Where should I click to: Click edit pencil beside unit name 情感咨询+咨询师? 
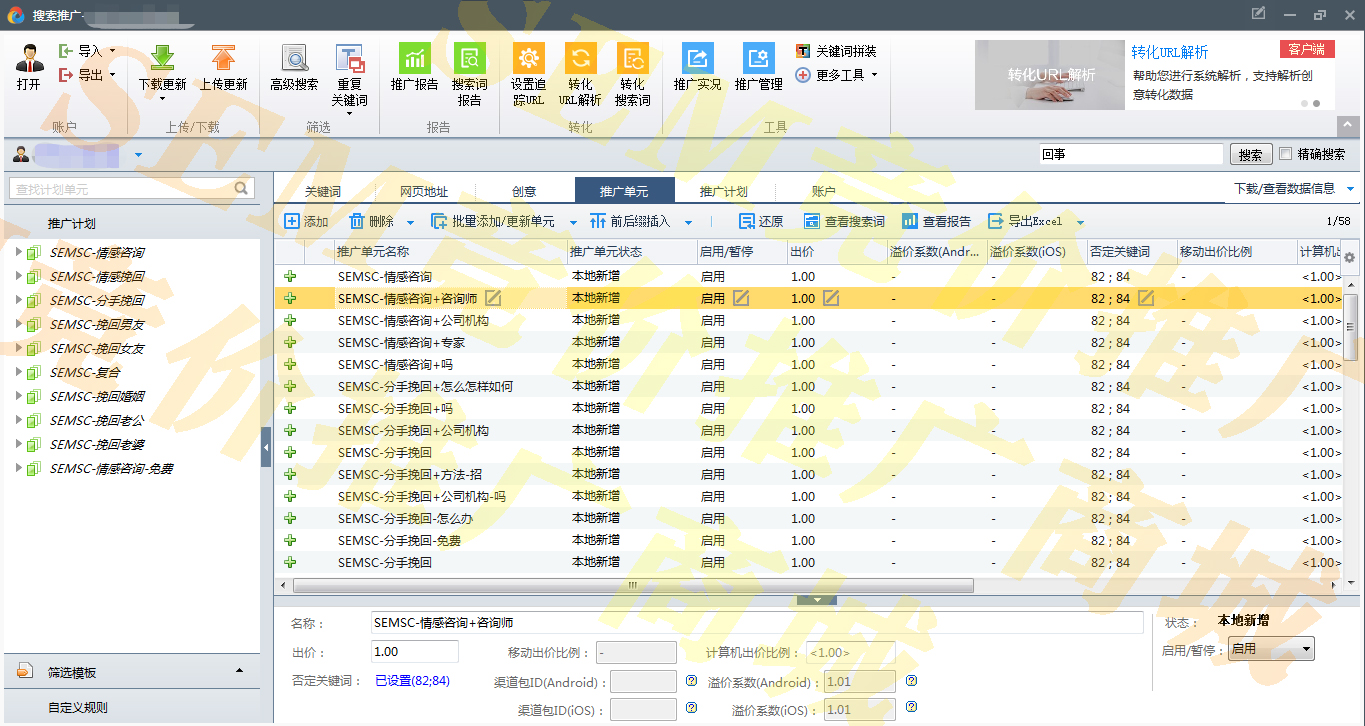[493, 298]
